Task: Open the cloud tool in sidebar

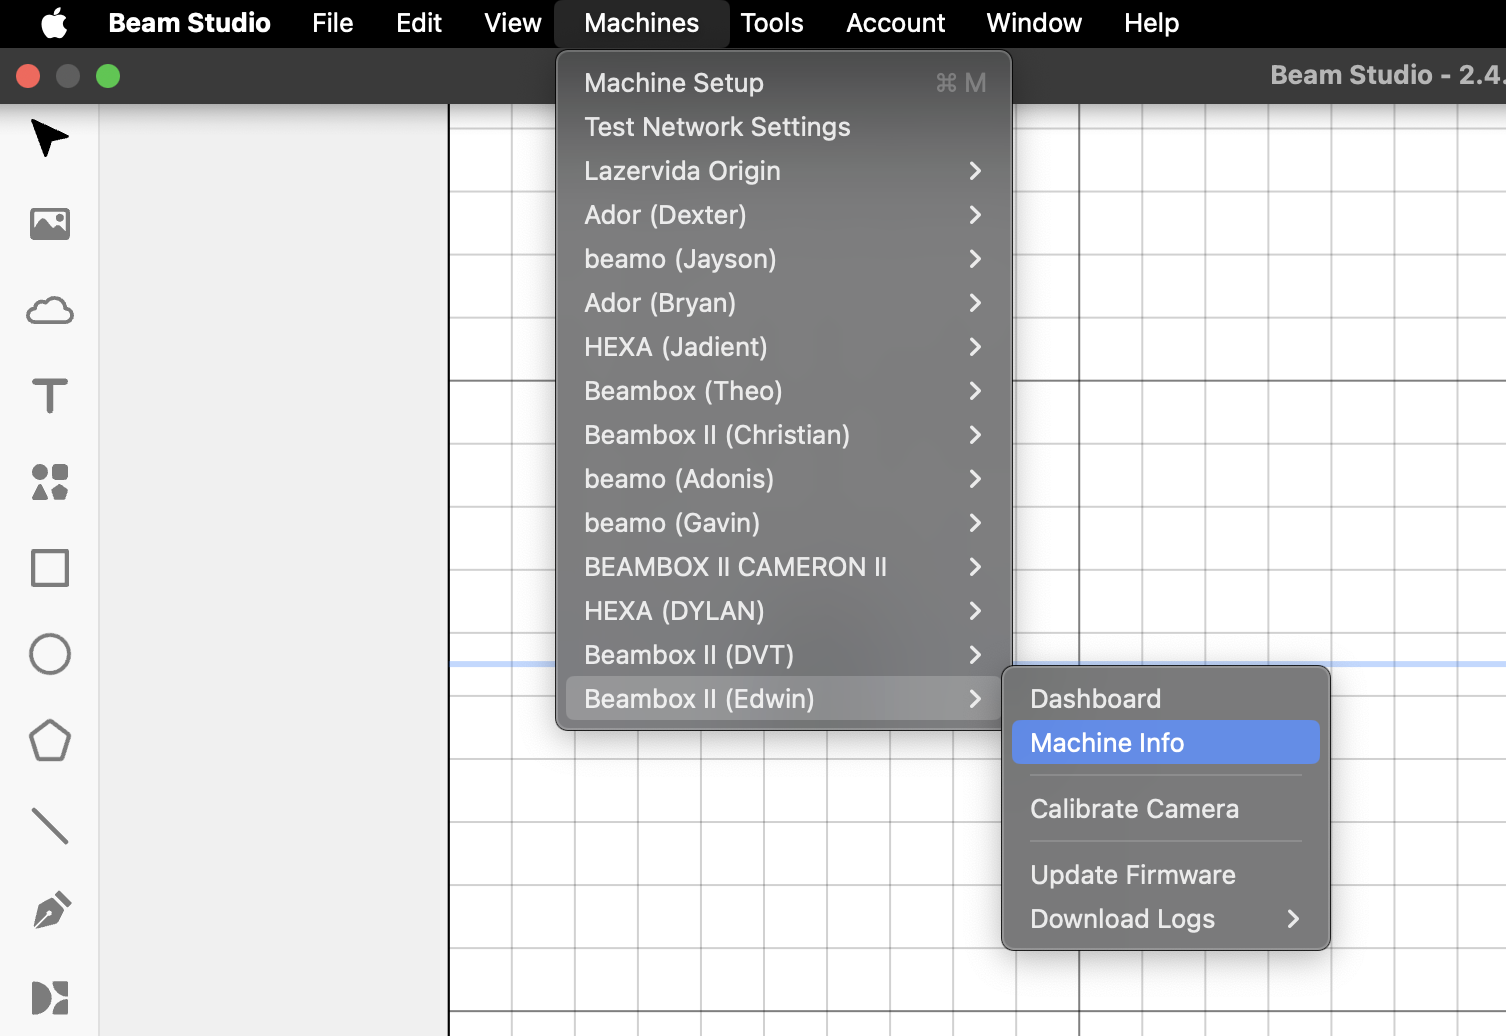Action: [x=49, y=310]
